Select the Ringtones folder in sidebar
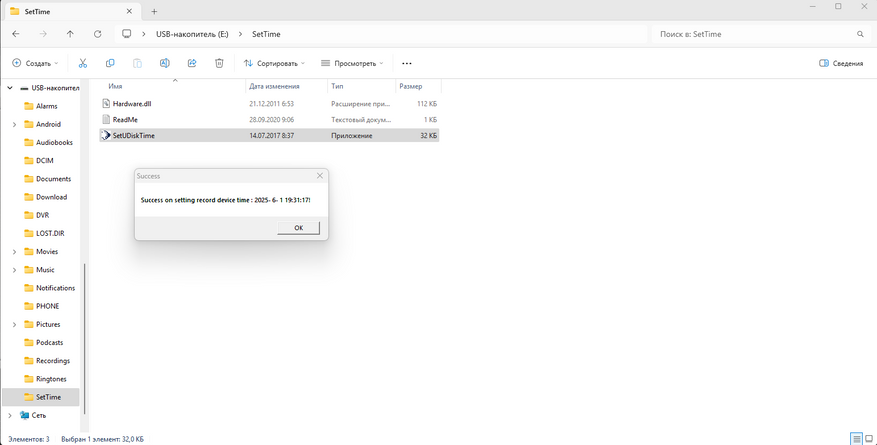This screenshot has height=445, width=877. 51,379
